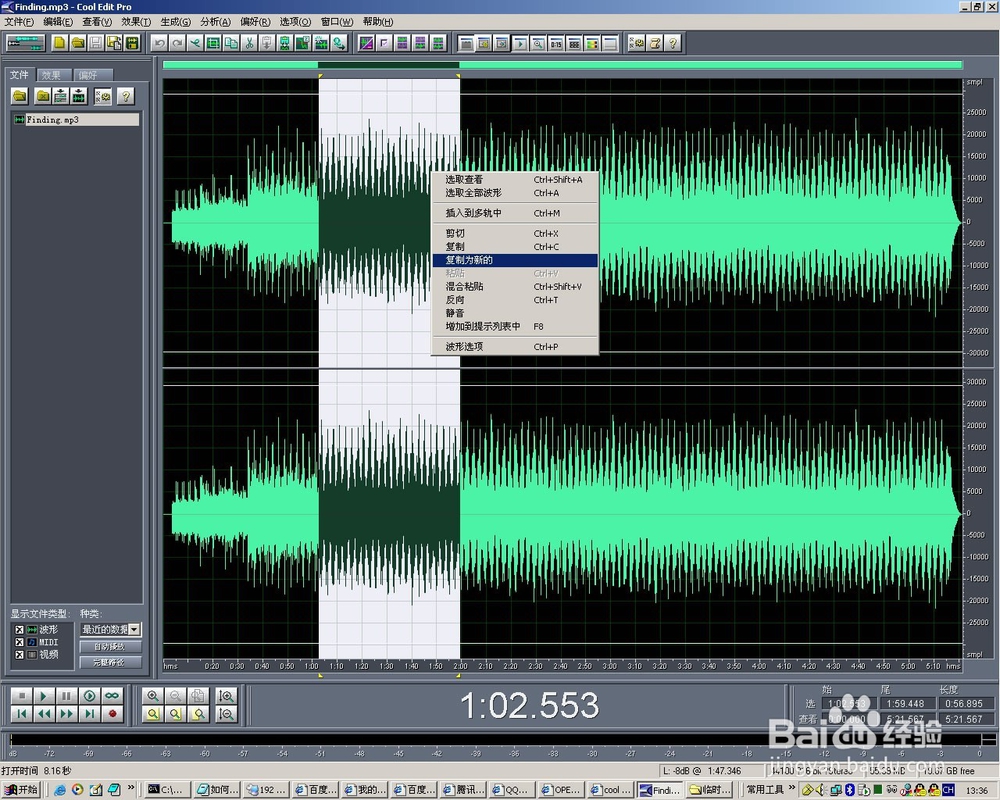The width and height of the screenshot is (1000, 800).
Task: Choose 增加到提示列表中 in the context menu
Action: (x=515, y=327)
